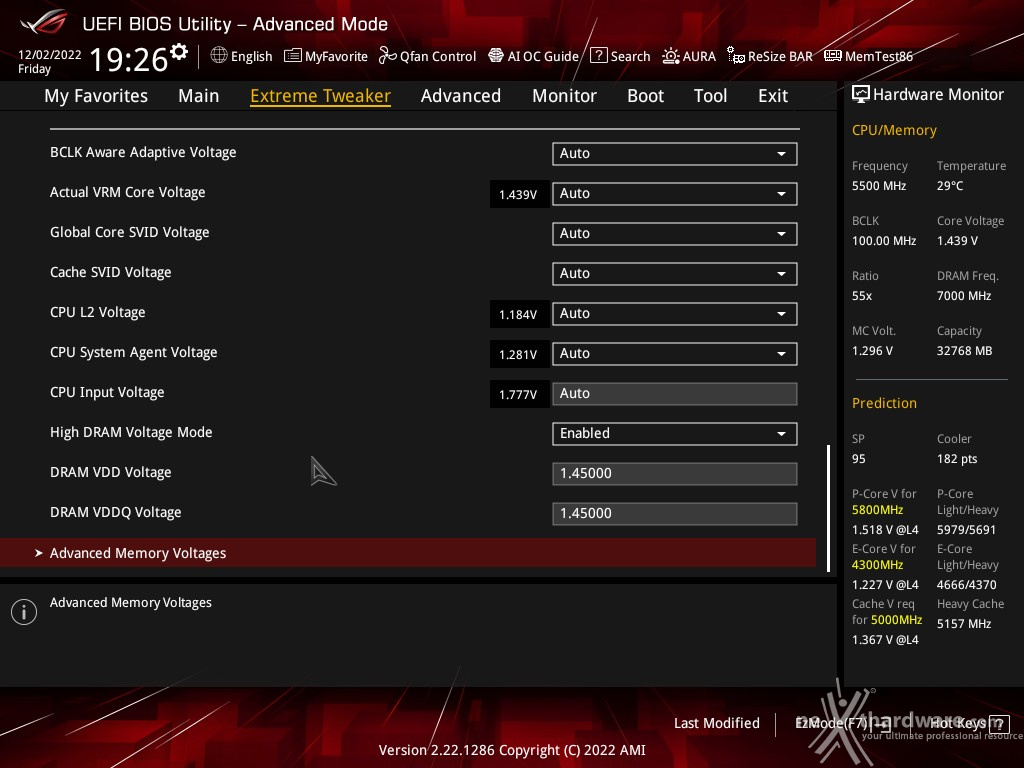Open Actual VRM Core Voltage dropdown
The image size is (1024, 768).
pyautogui.click(x=675, y=193)
